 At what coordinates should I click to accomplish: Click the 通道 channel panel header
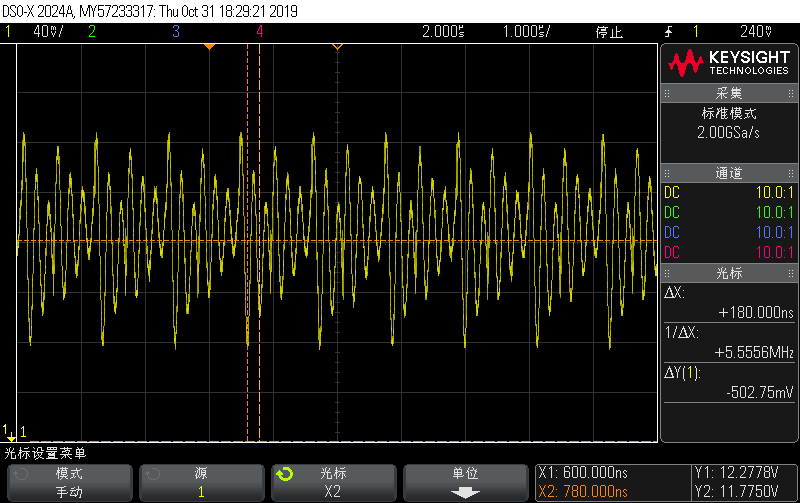pos(729,173)
